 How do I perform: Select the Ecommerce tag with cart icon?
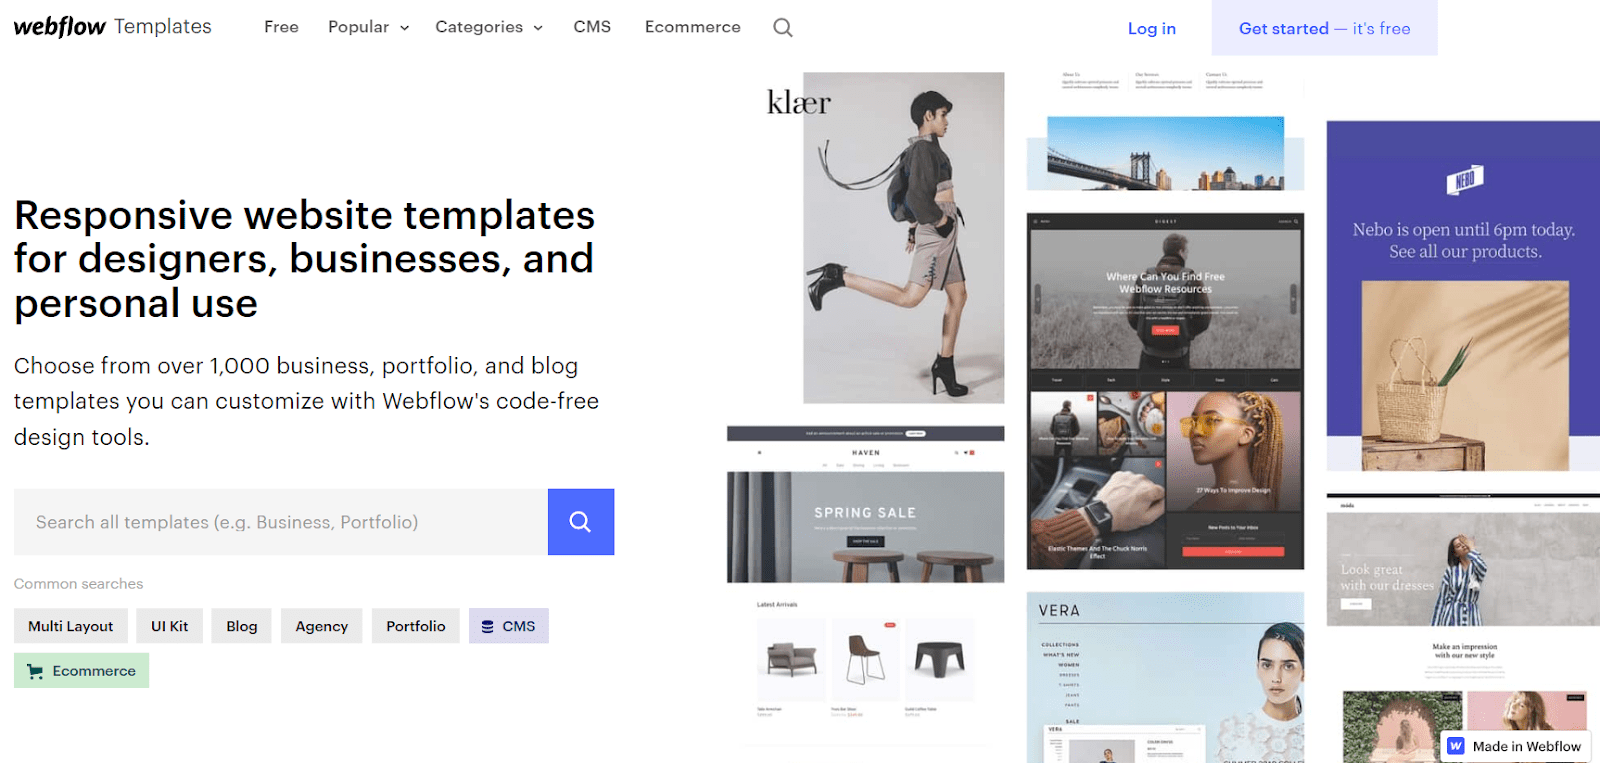click(x=82, y=670)
